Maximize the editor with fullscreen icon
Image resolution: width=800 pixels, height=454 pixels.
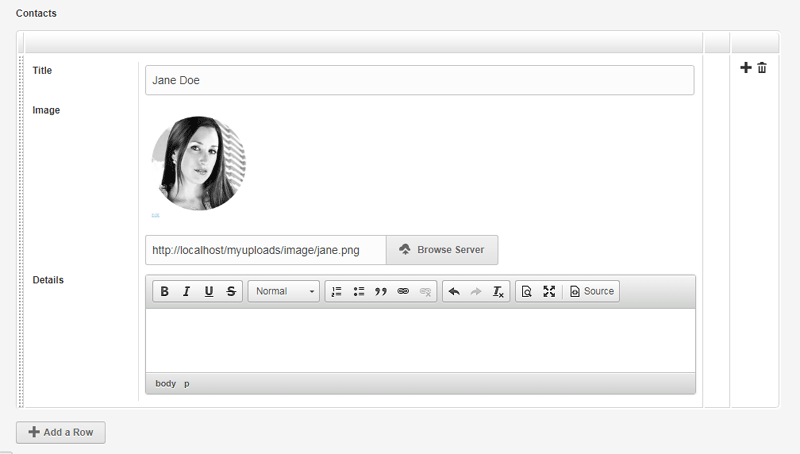pyautogui.click(x=549, y=291)
